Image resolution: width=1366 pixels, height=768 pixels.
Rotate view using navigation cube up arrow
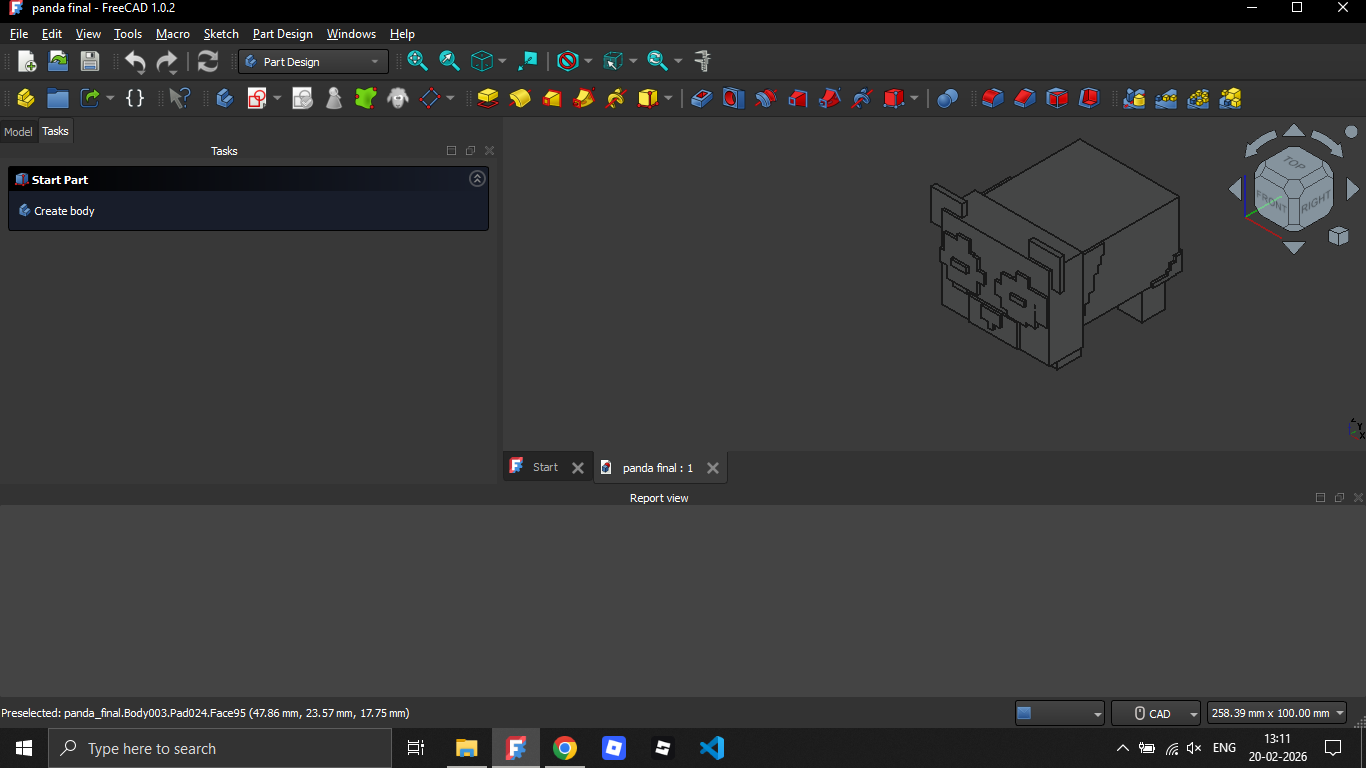(x=1294, y=130)
